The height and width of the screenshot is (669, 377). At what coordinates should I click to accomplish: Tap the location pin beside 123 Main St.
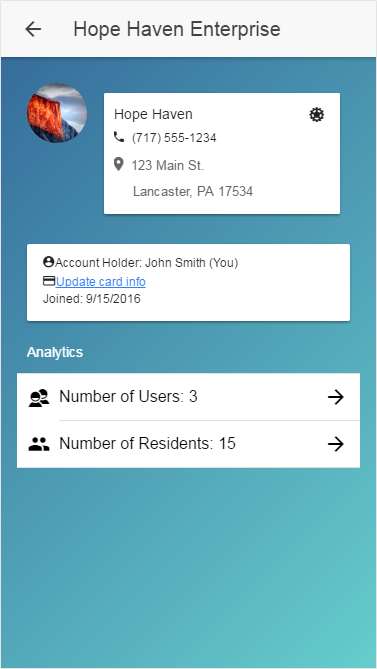pyautogui.click(x=119, y=164)
